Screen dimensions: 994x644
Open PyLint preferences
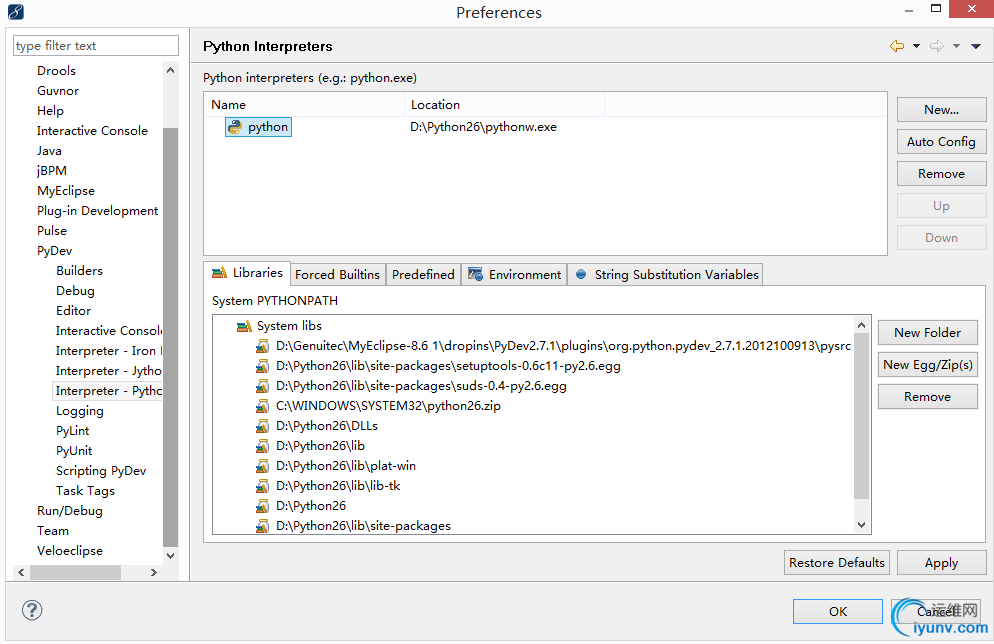(72, 431)
